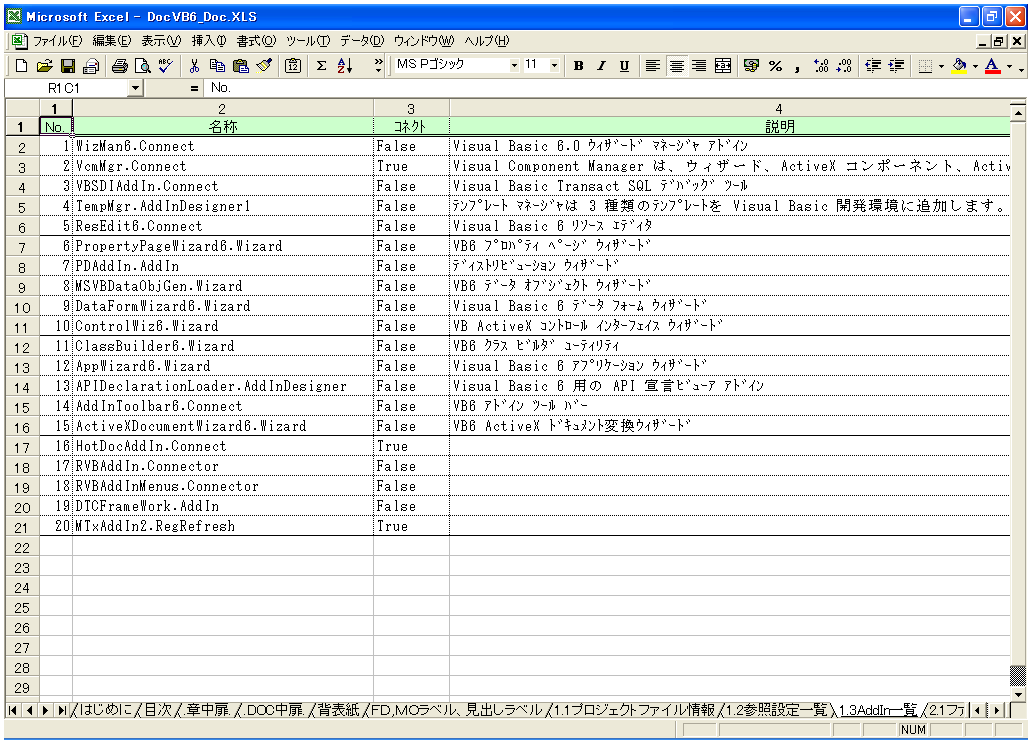
Task: Open the 書式(O) menu
Action: pyautogui.click(x=256, y=41)
